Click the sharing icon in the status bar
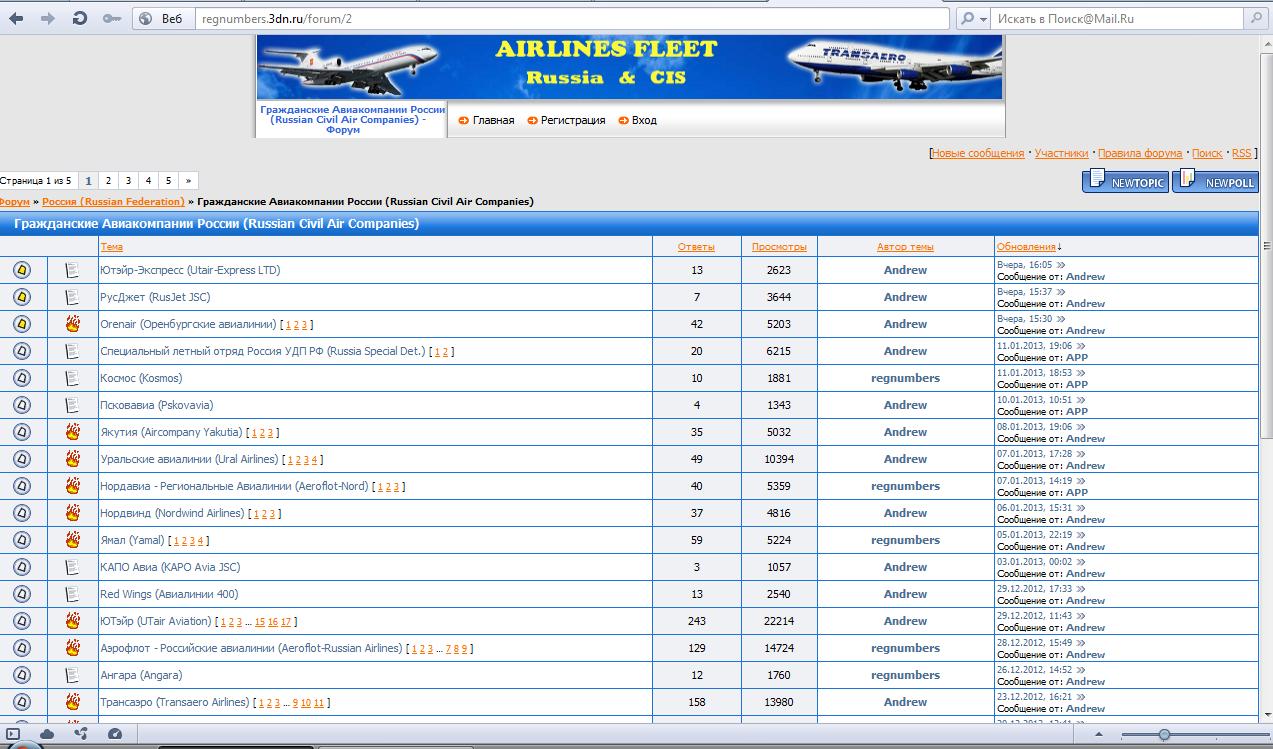Screen dimensions: 1273x749 (80, 734)
